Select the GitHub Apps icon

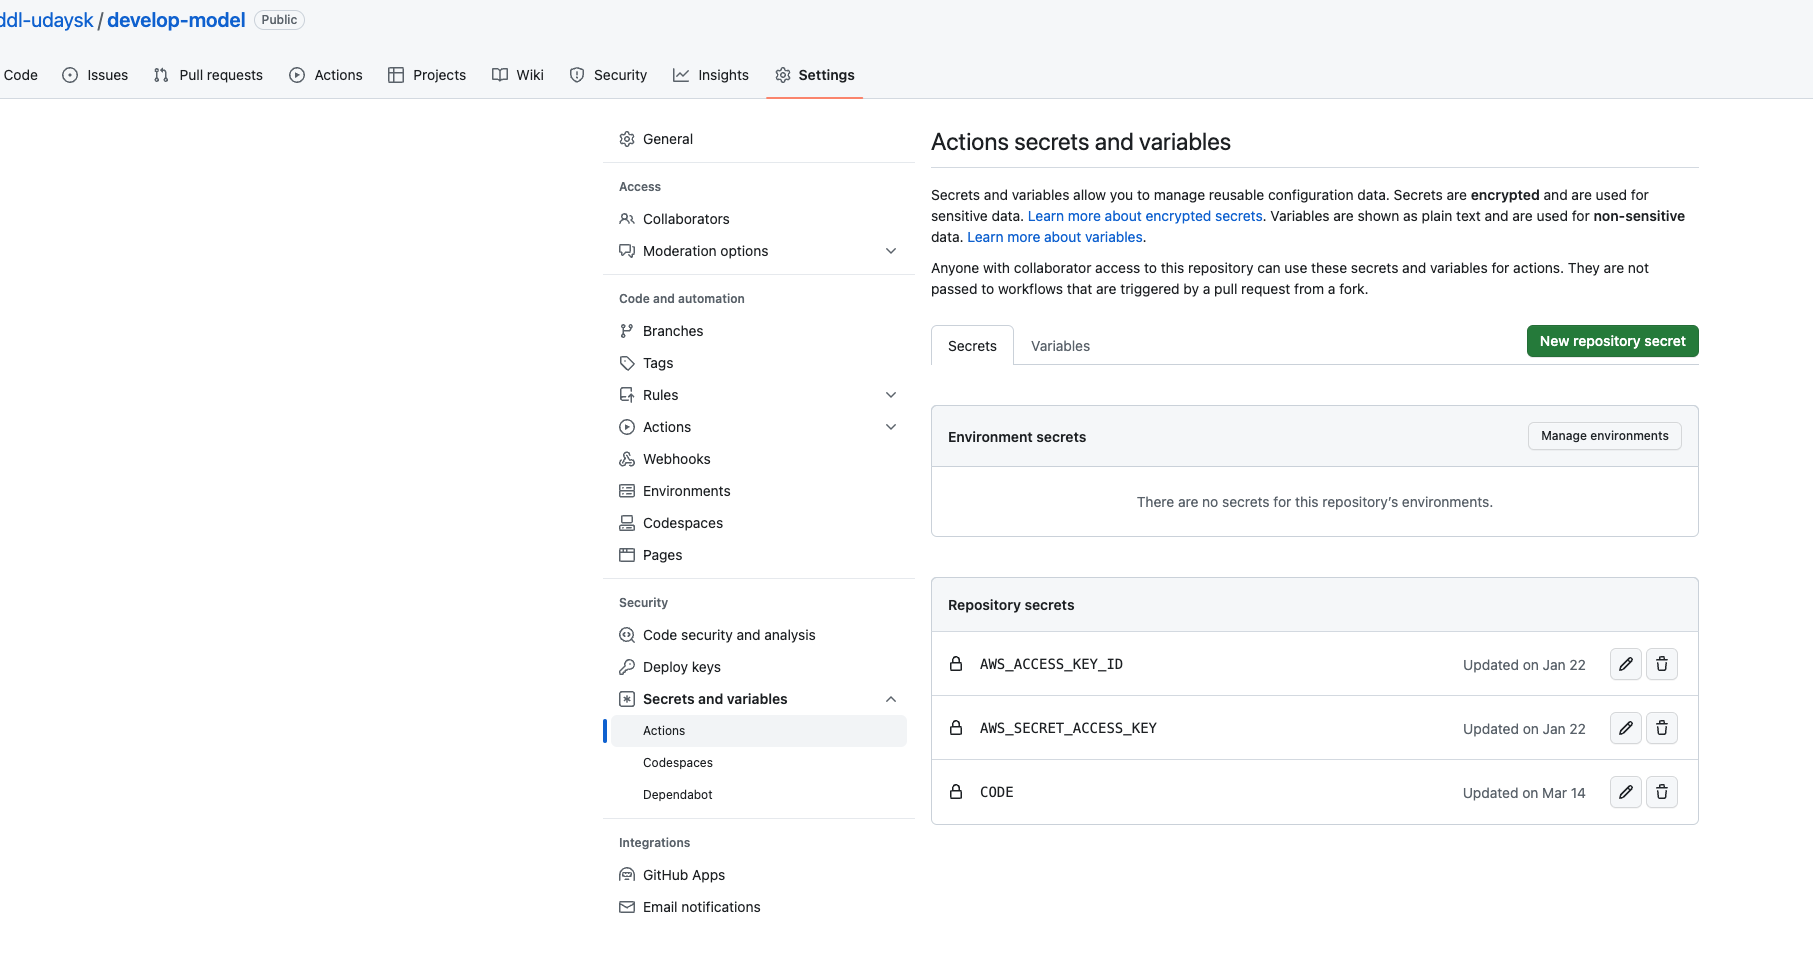(627, 874)
